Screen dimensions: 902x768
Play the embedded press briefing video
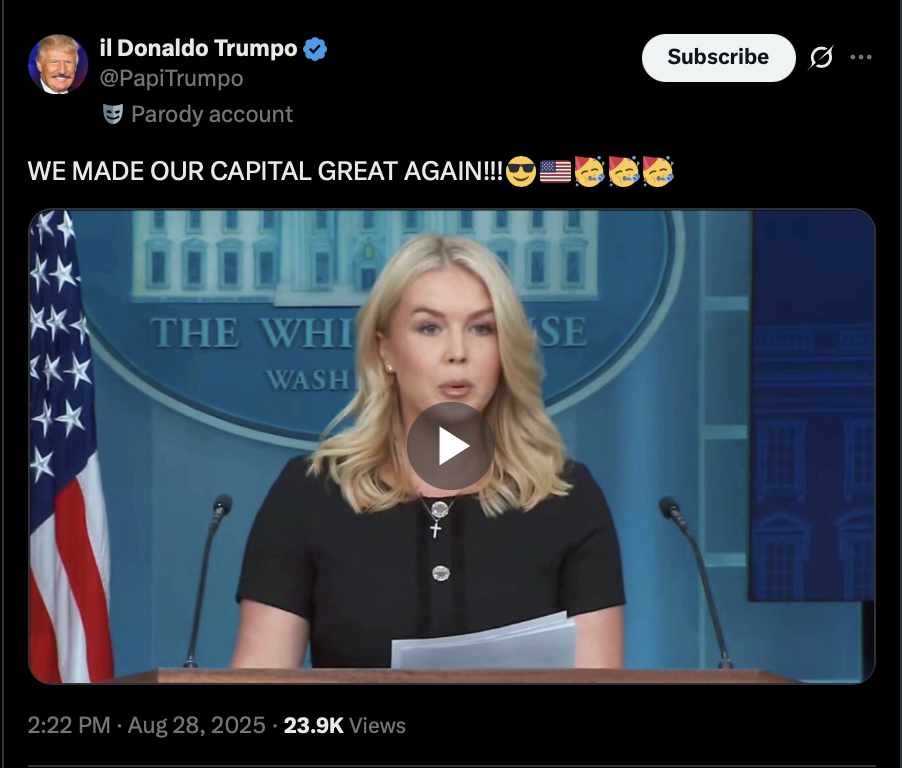[x=450, y=446]
